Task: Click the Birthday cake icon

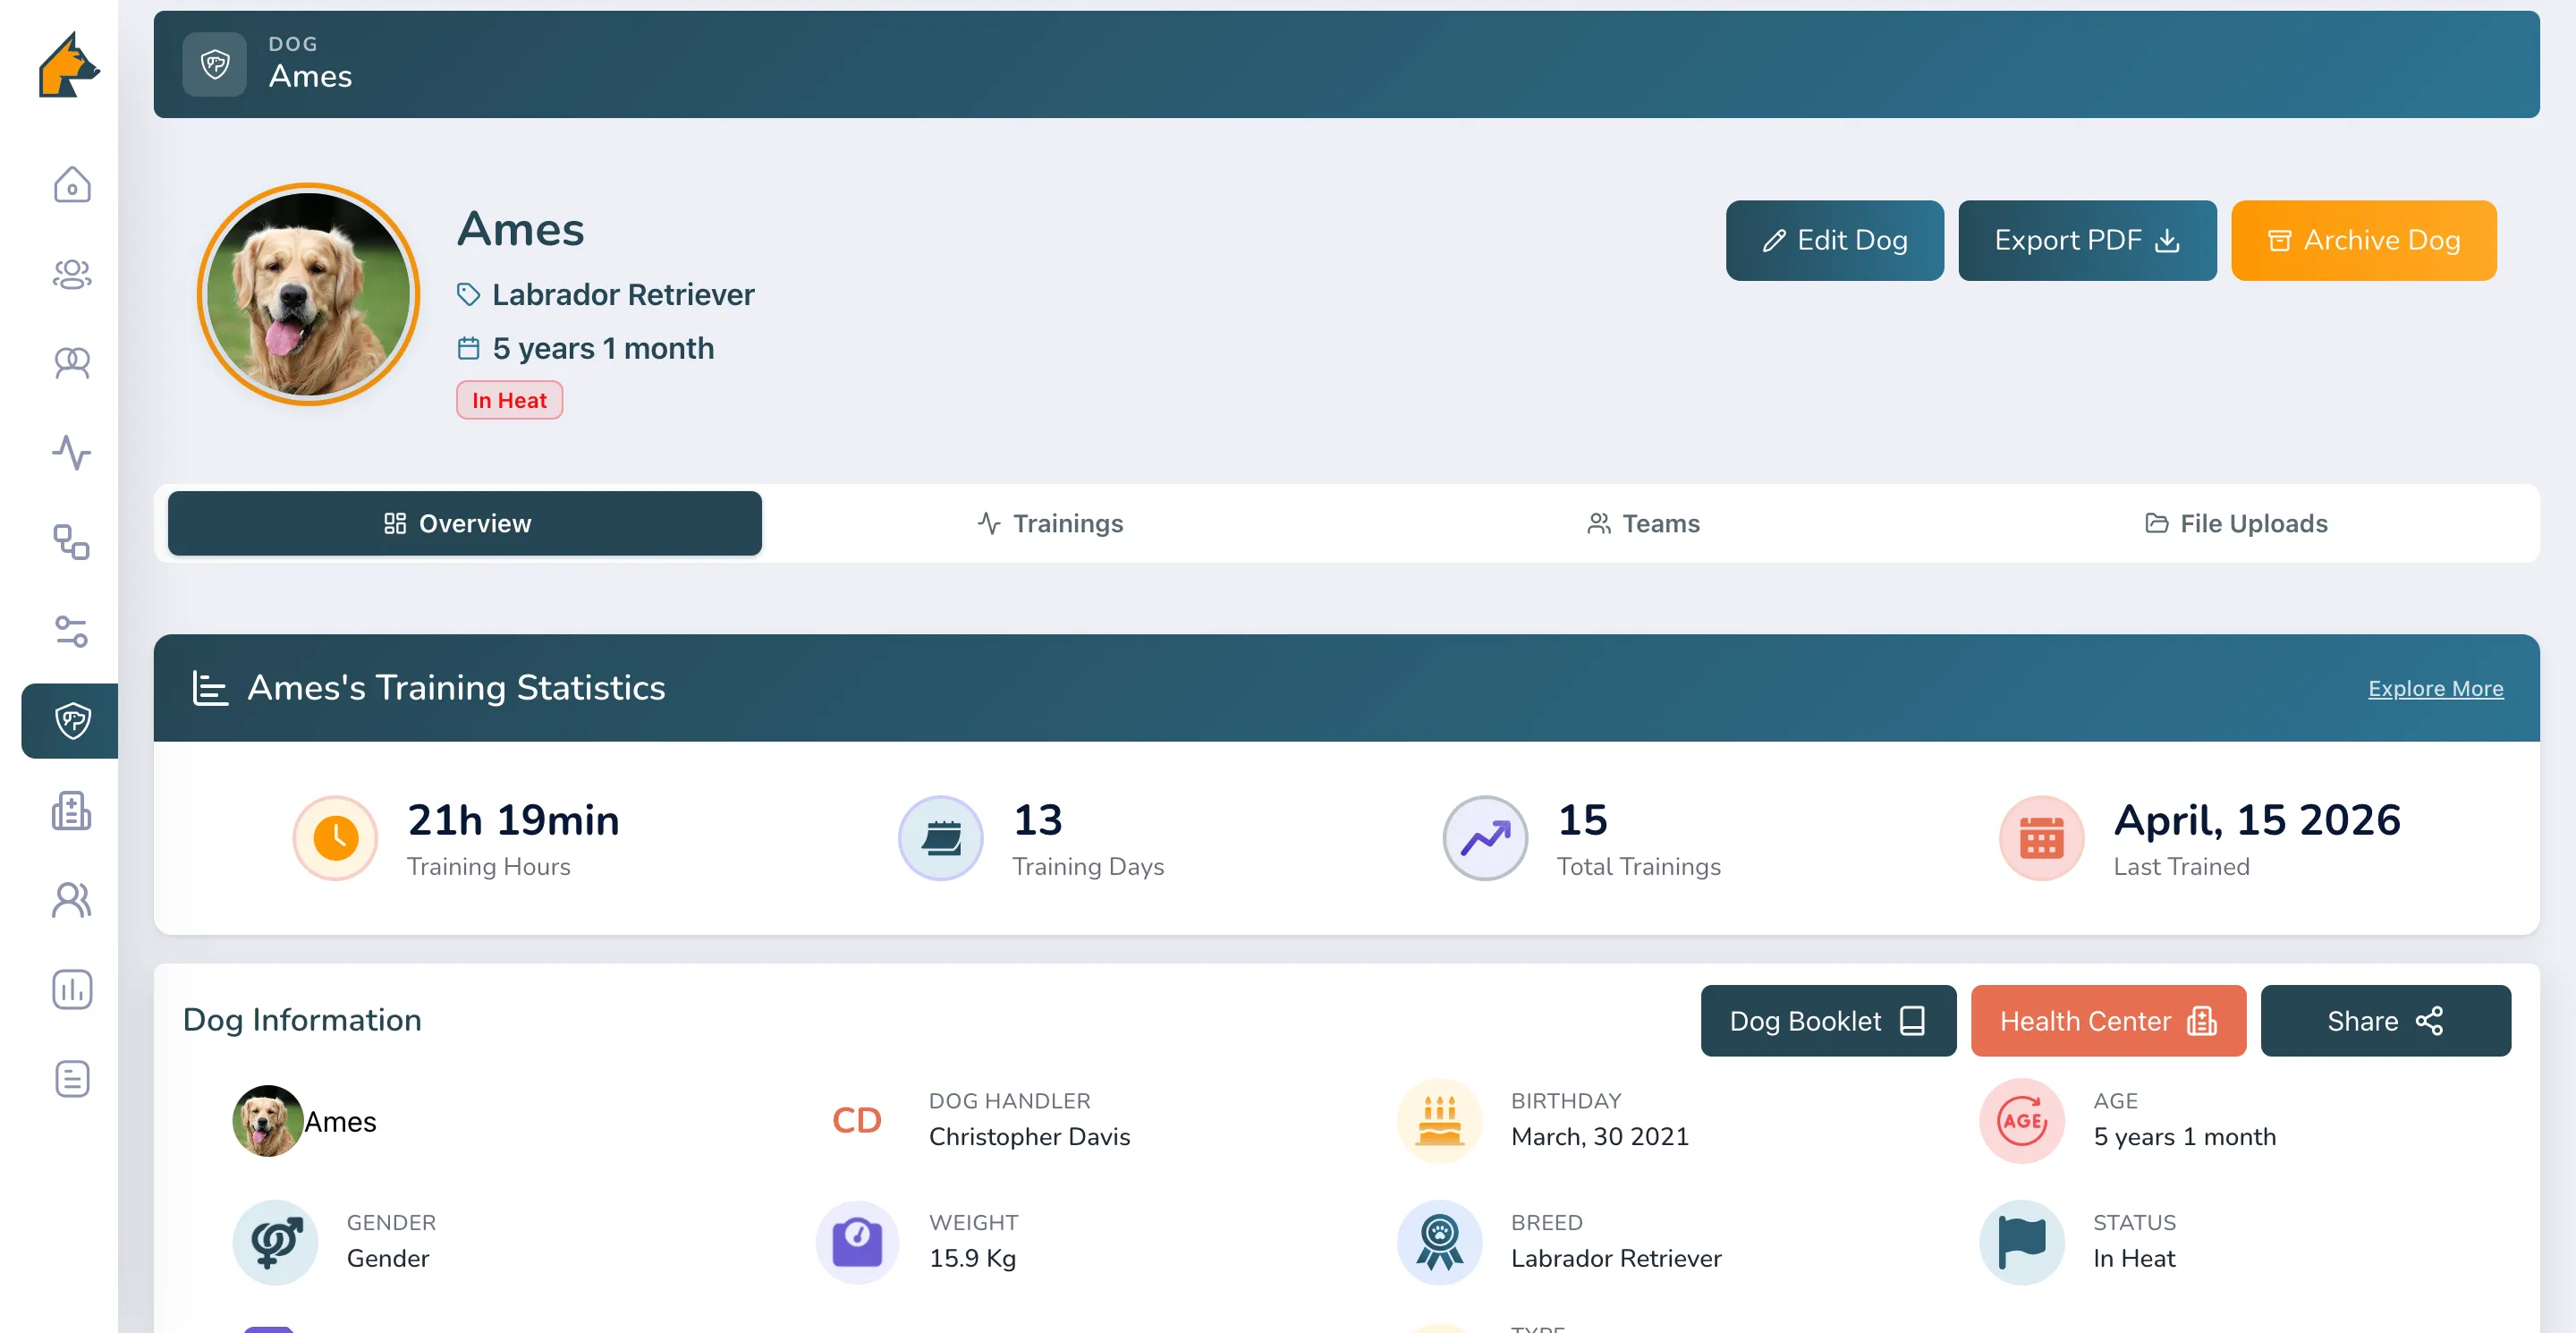Action: click(1439, 1120)
